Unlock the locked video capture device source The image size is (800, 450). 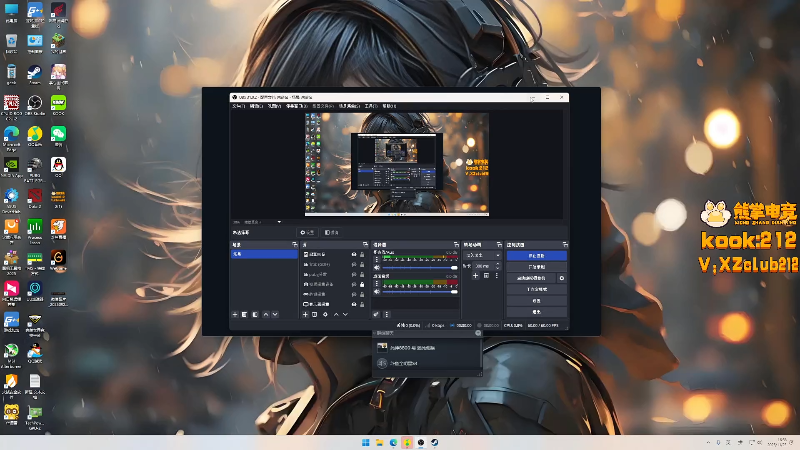point(362,284)
